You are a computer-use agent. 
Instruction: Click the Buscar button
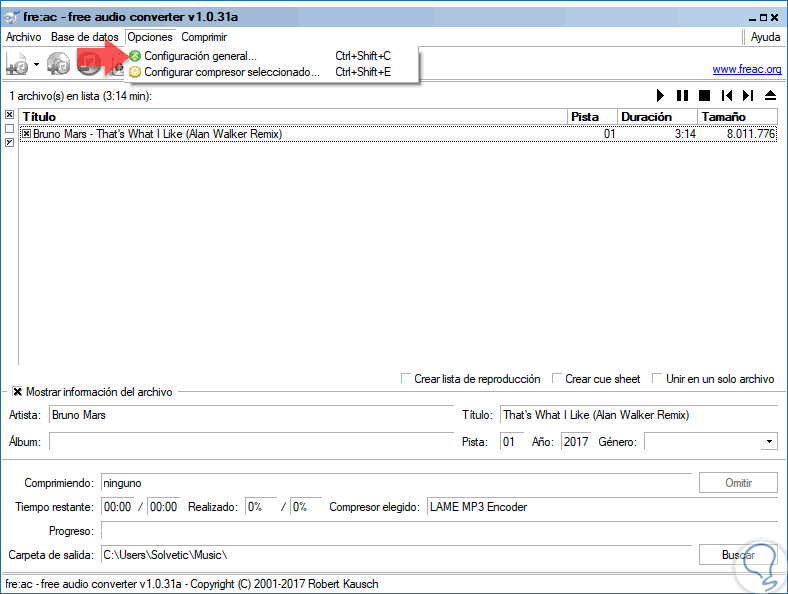738,555
